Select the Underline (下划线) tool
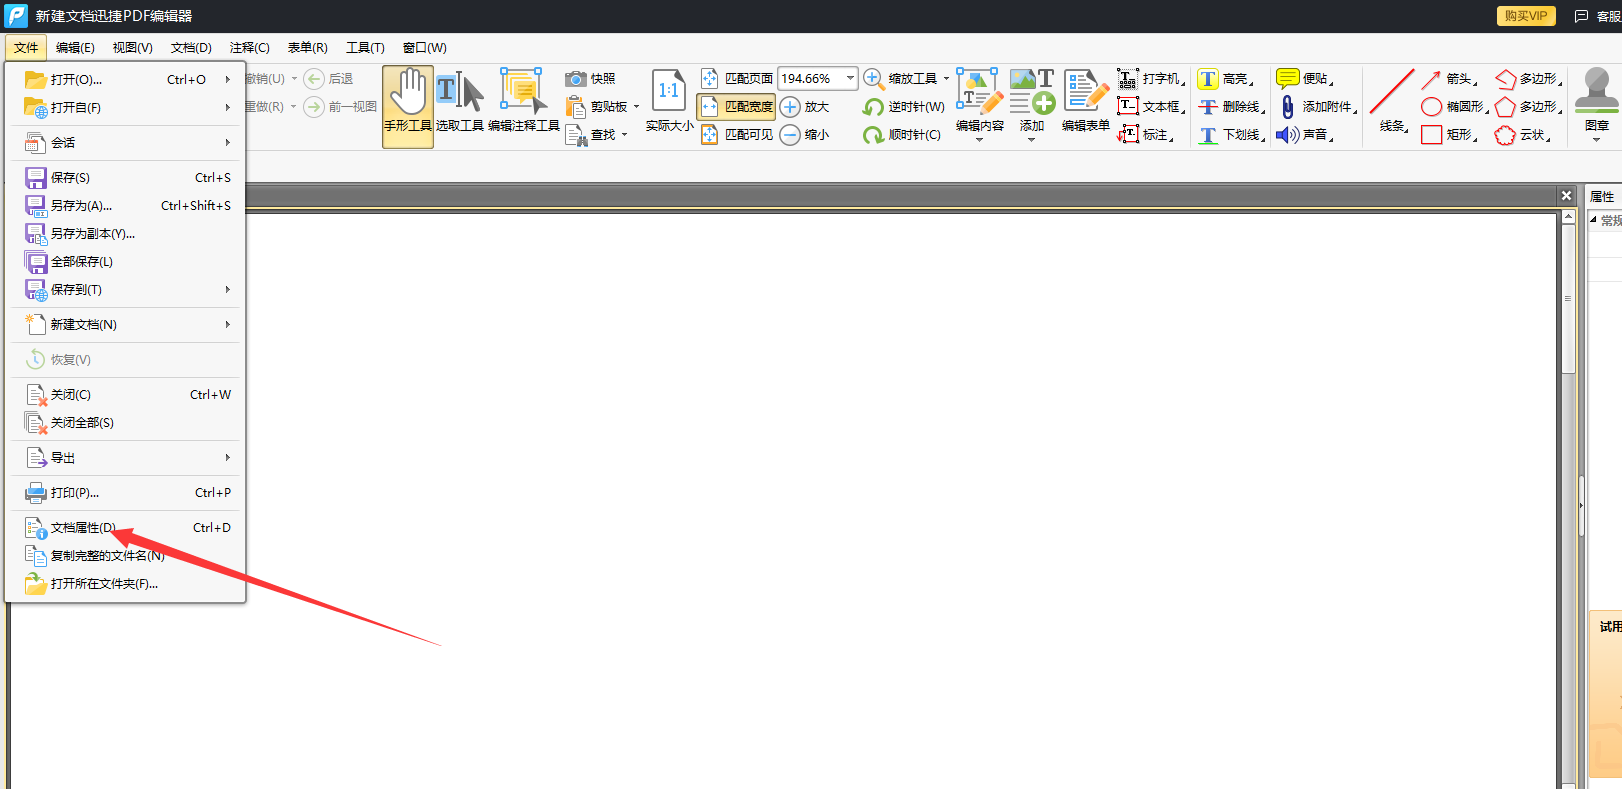The height and width of the screenshot is (789, 1622). tap(1231, 135)
